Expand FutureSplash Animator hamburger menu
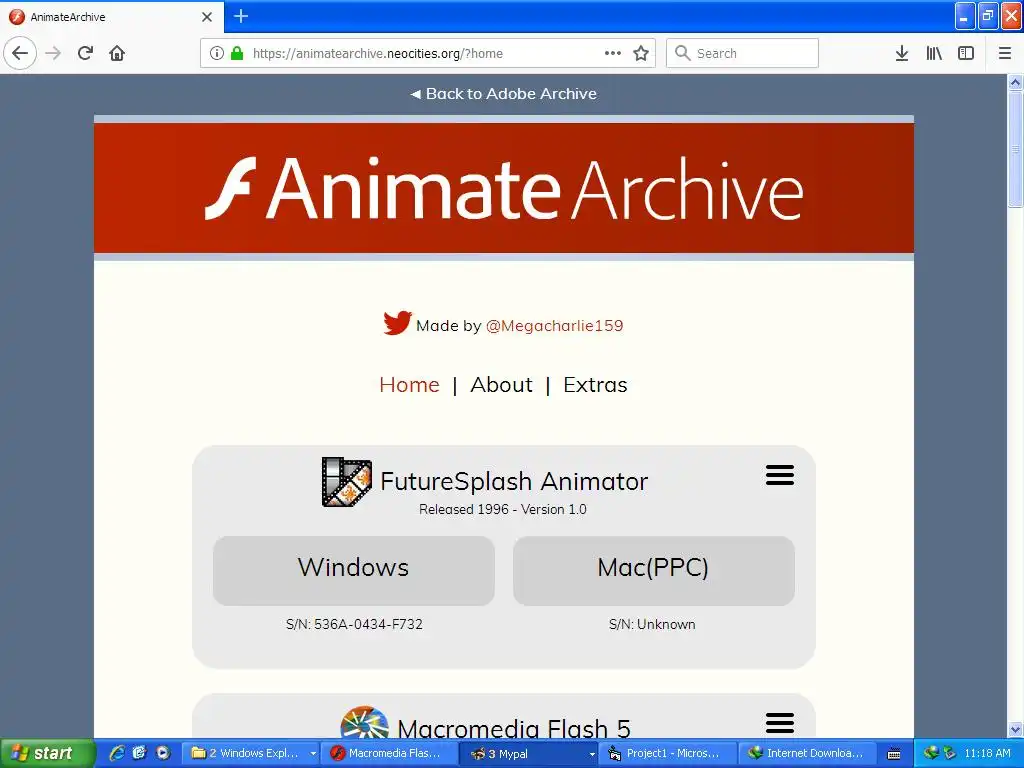 pyautogui.click(x=780, y=475)
